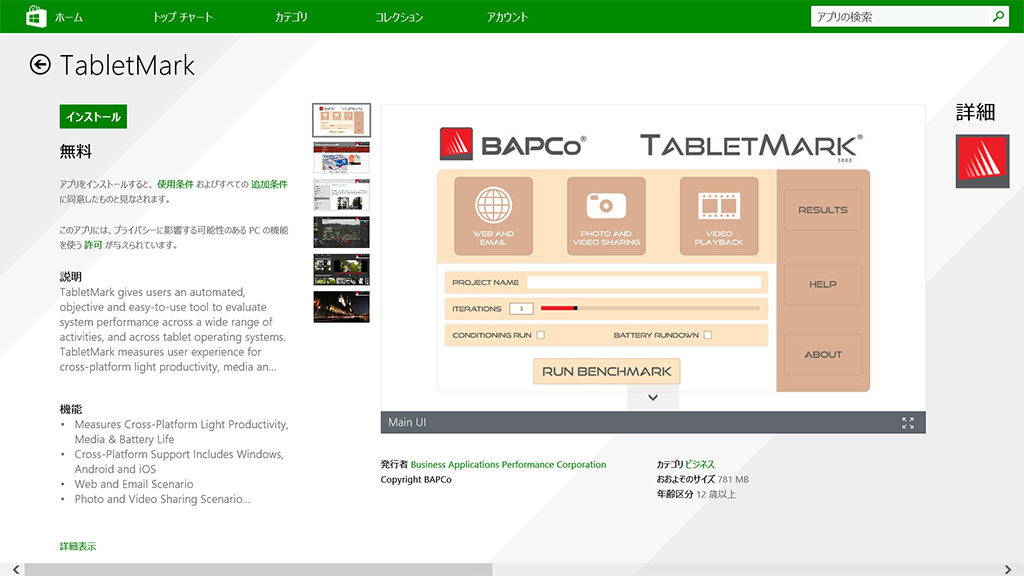Click the Web and Email Scenario bullet

[134, 484]
